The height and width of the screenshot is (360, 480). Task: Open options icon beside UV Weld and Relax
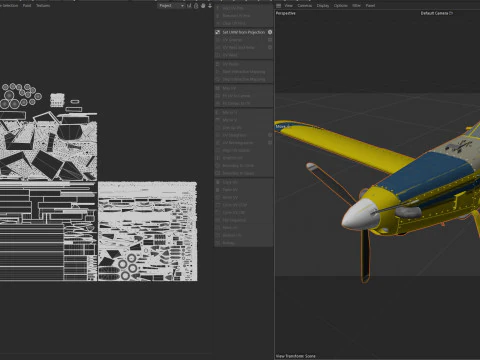270,47
